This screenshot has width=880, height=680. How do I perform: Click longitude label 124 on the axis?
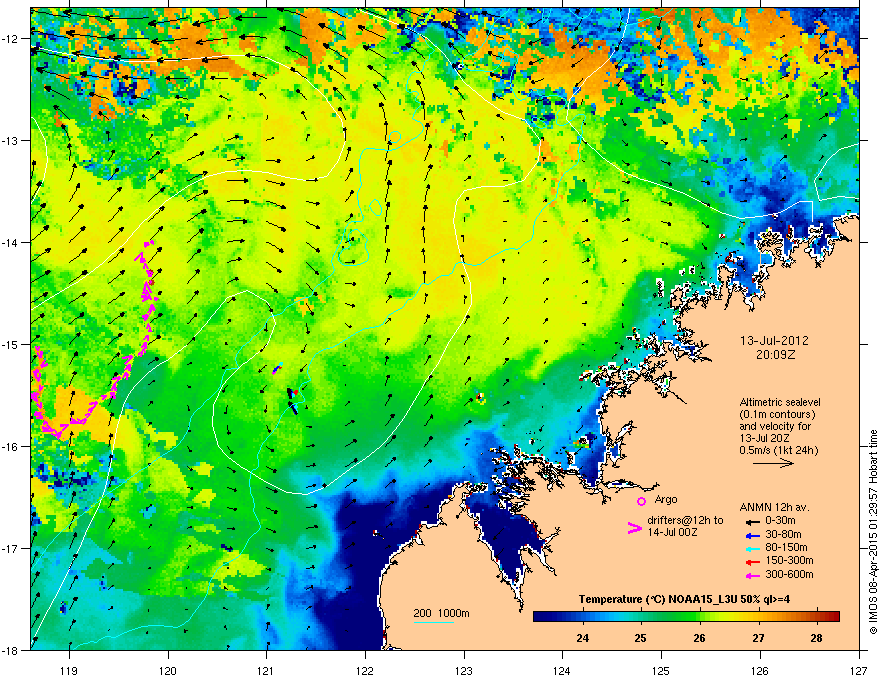(562, 670)
